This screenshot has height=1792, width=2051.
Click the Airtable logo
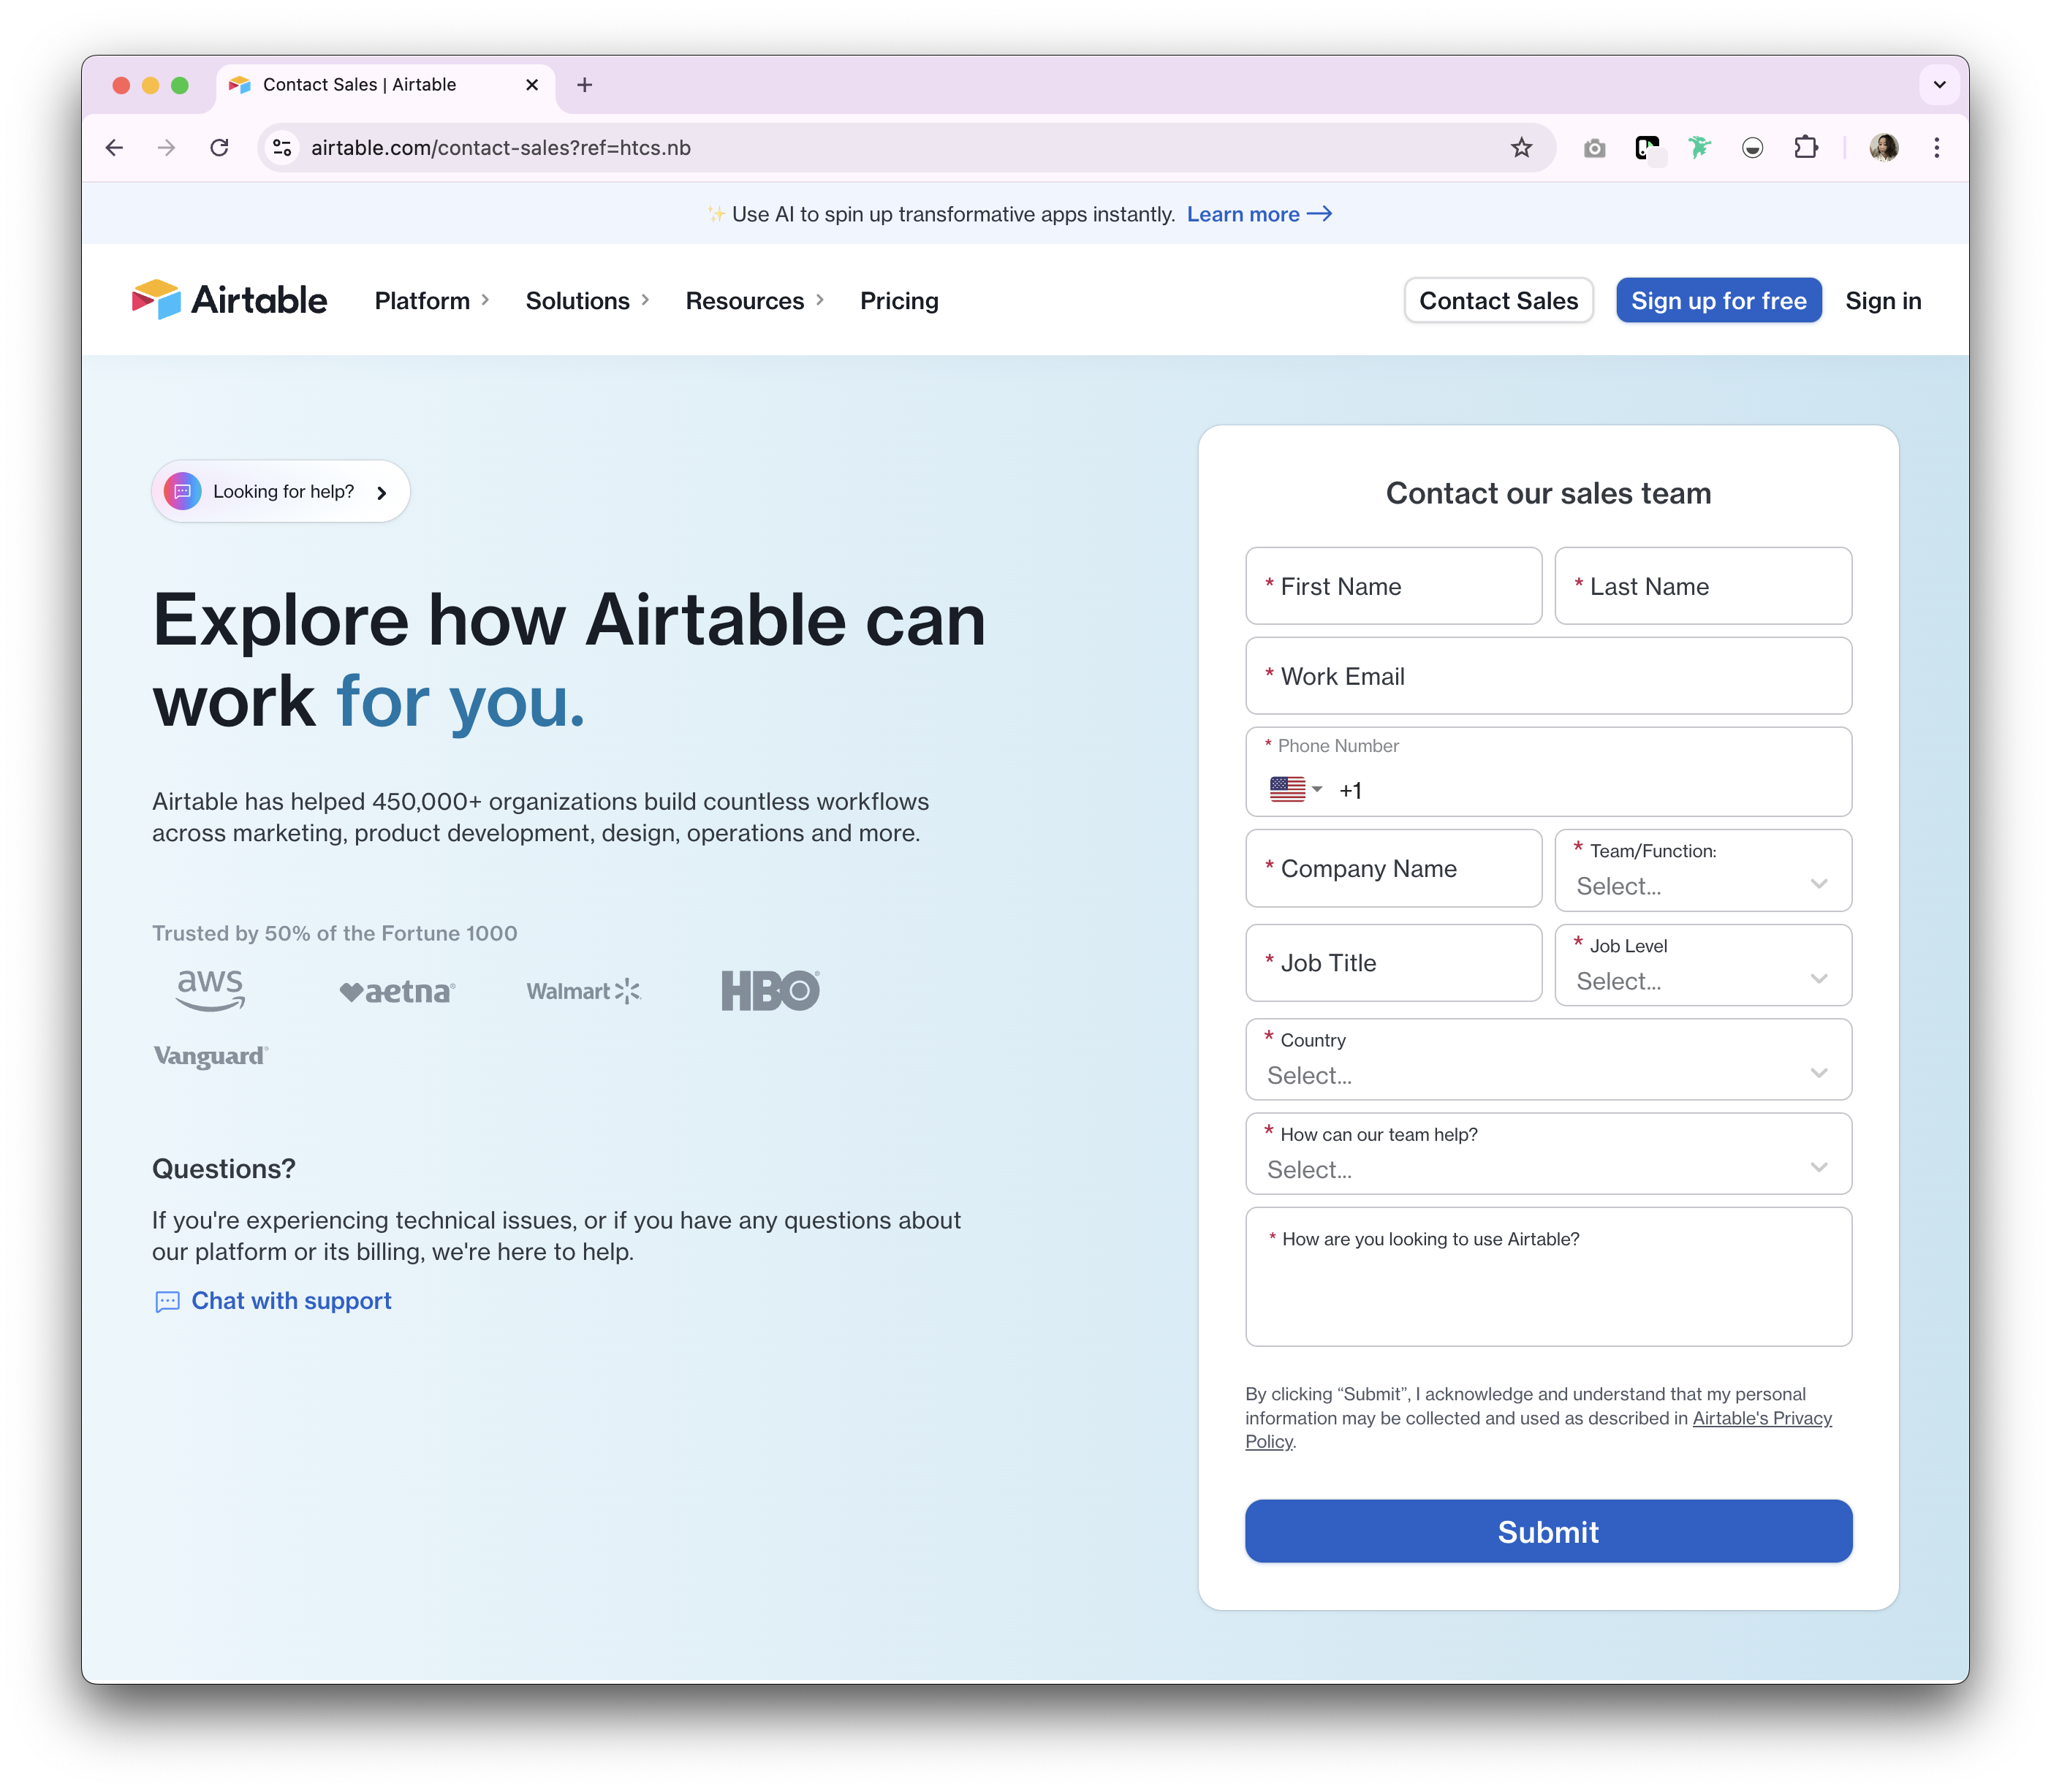click(x=229, y=300)
